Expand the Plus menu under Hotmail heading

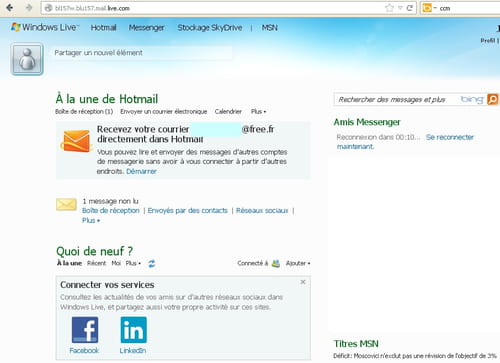[258, 112]
